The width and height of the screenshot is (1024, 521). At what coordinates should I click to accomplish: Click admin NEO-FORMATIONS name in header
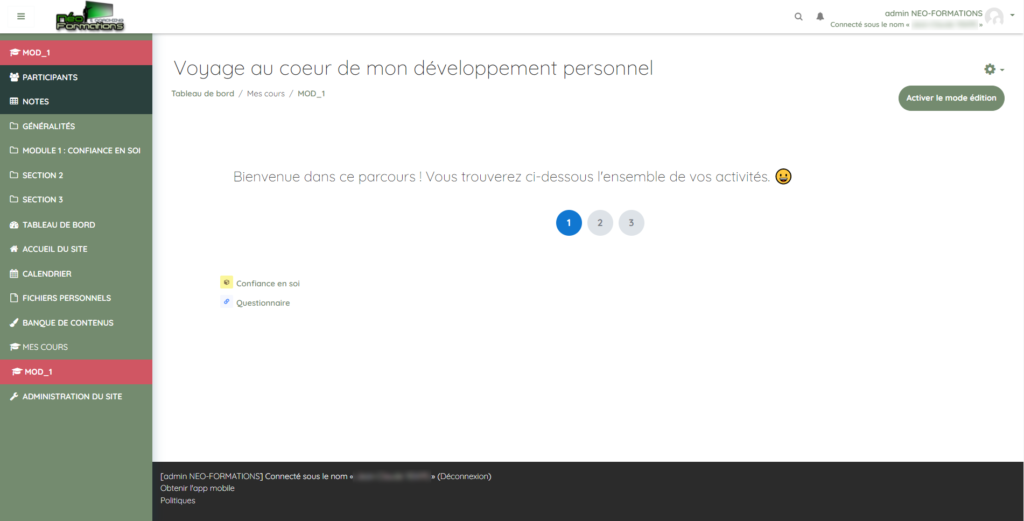coord(933,13)
